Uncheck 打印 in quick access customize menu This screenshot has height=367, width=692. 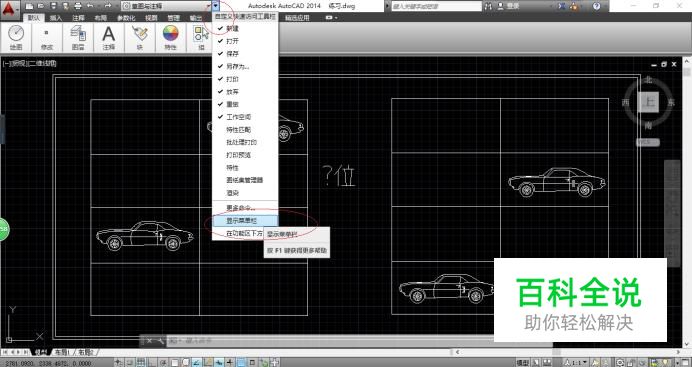(x=245, y=79)
